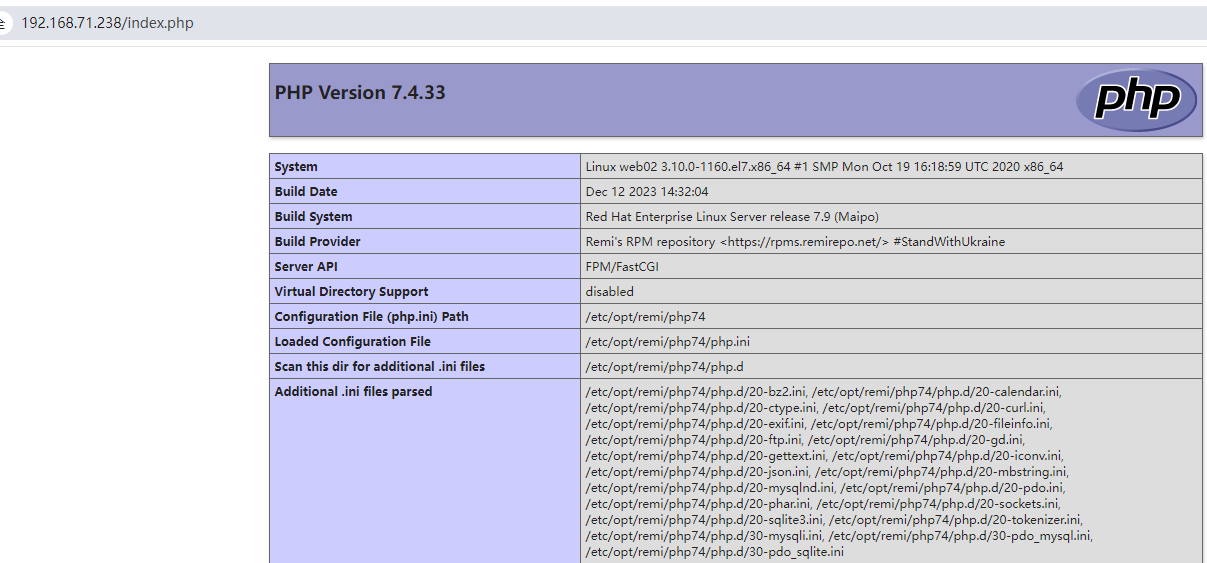Select the Loaded Configuration File label
Image resolution: width=1207 pixels, height=563 pixels.
coord(352,342)
